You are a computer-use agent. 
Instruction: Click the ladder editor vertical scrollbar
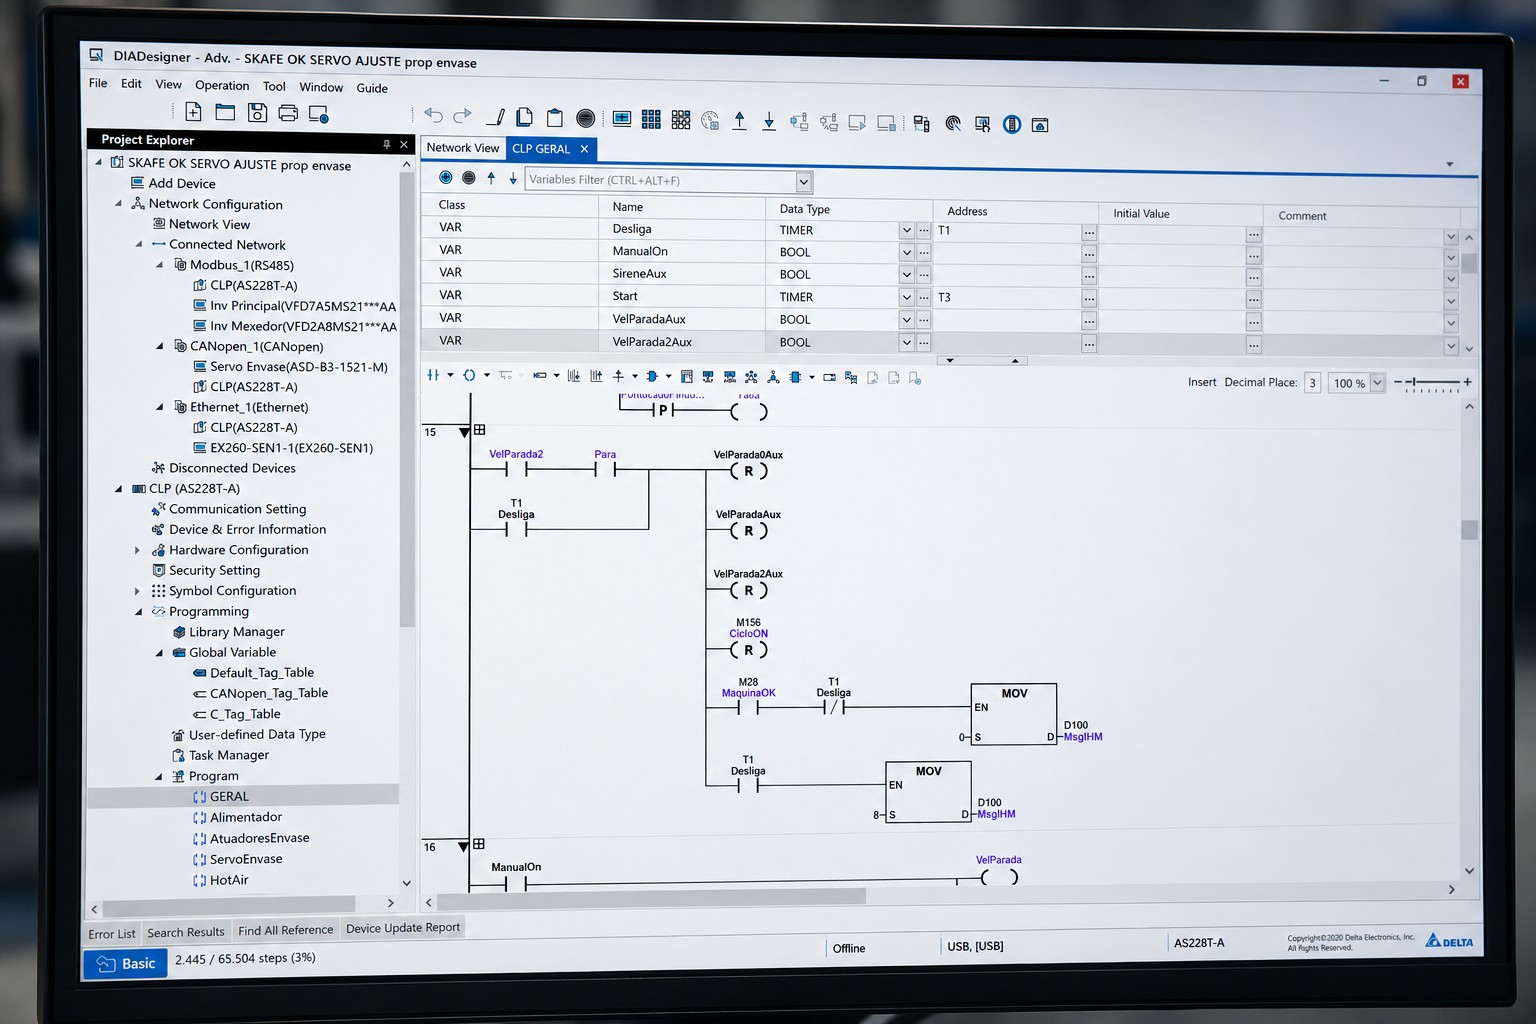[x=1469, y=638]
